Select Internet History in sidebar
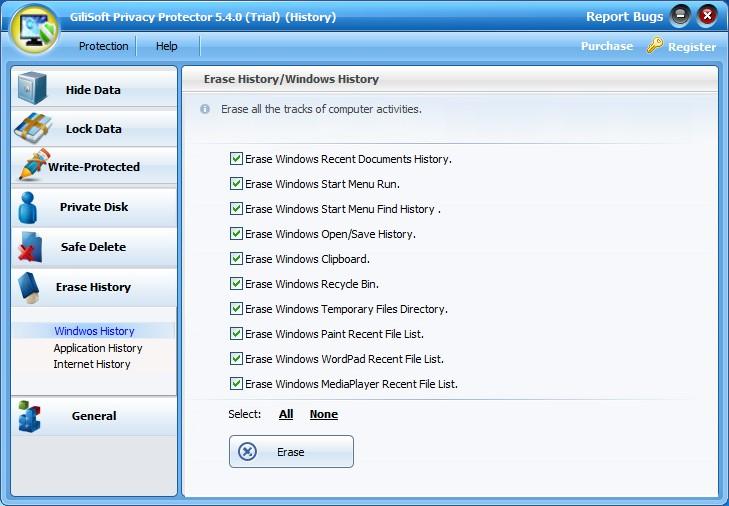Screen dimensions: 729x506 tap(92, 364)
